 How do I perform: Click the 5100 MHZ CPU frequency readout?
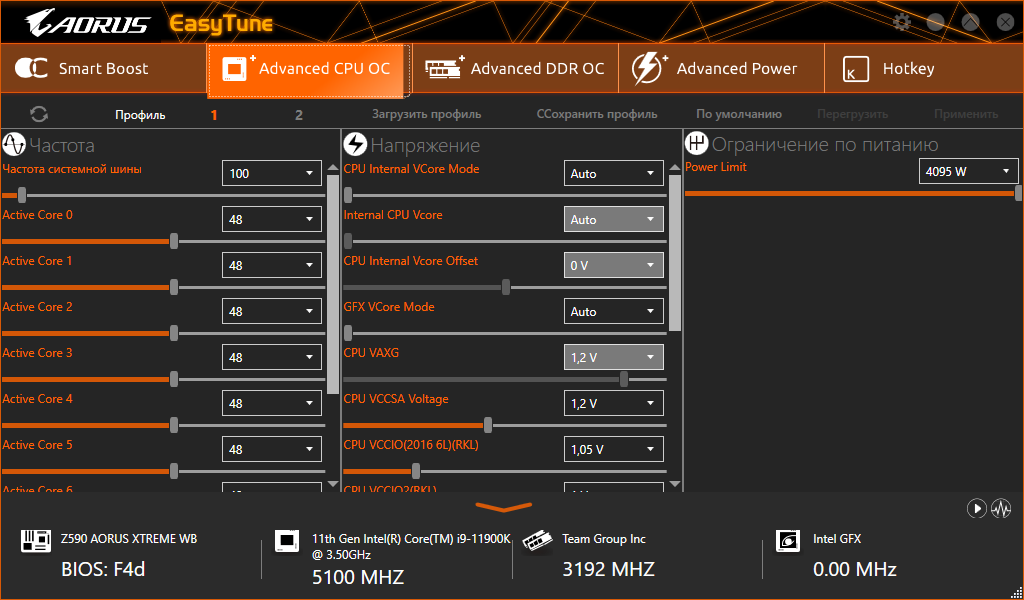[358, 577]
